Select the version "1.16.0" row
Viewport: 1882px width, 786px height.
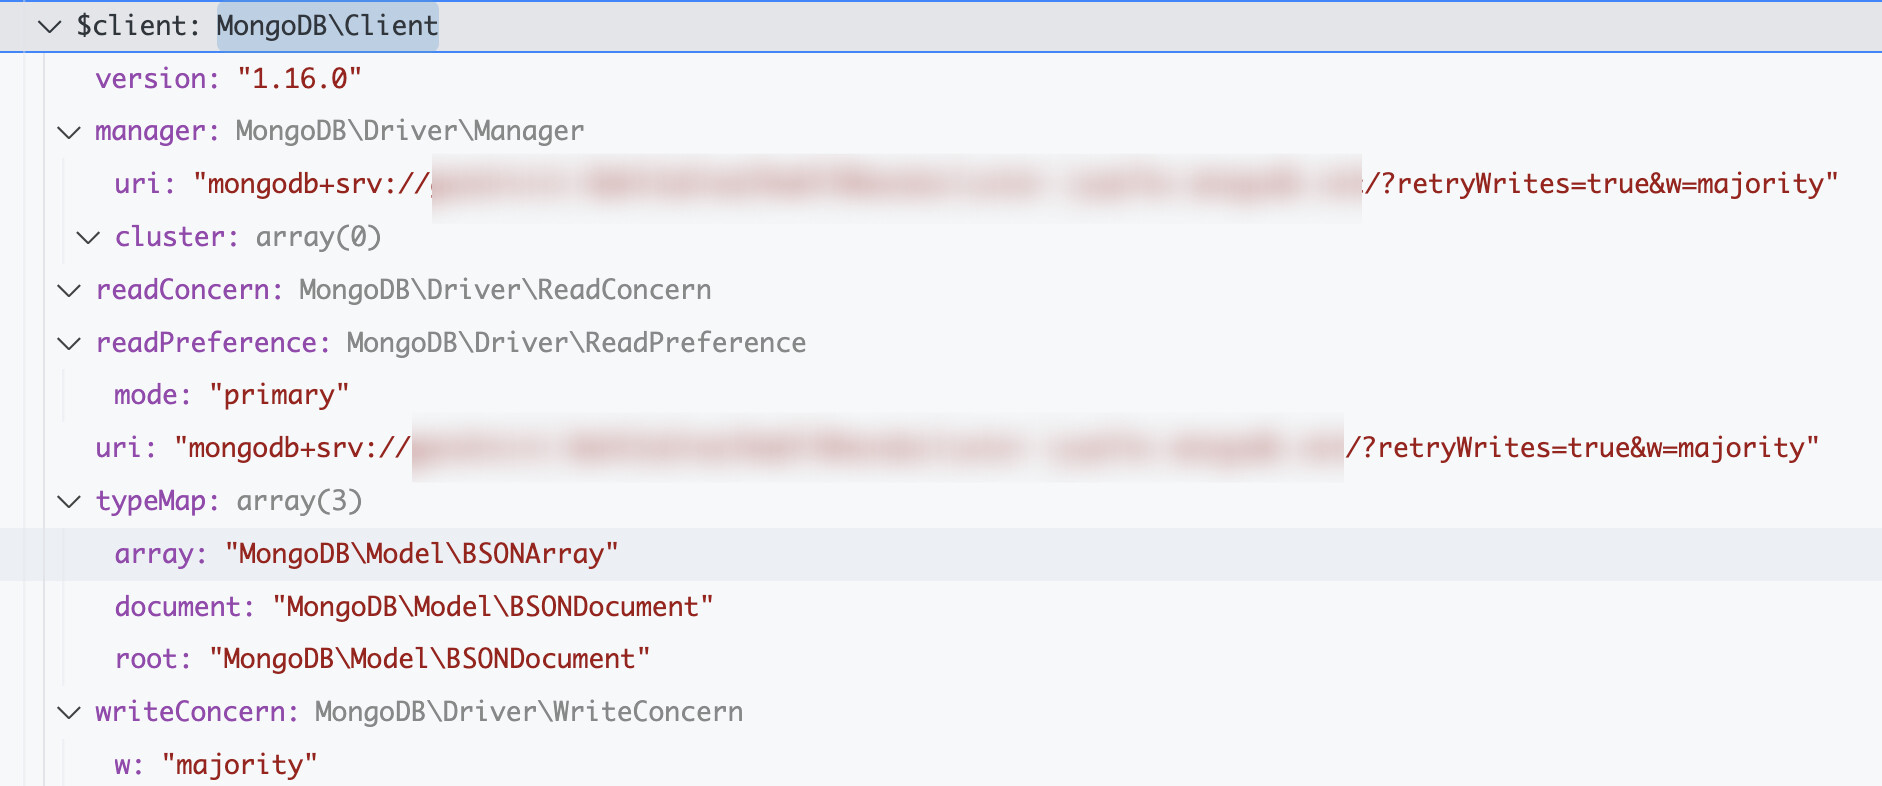228,79
